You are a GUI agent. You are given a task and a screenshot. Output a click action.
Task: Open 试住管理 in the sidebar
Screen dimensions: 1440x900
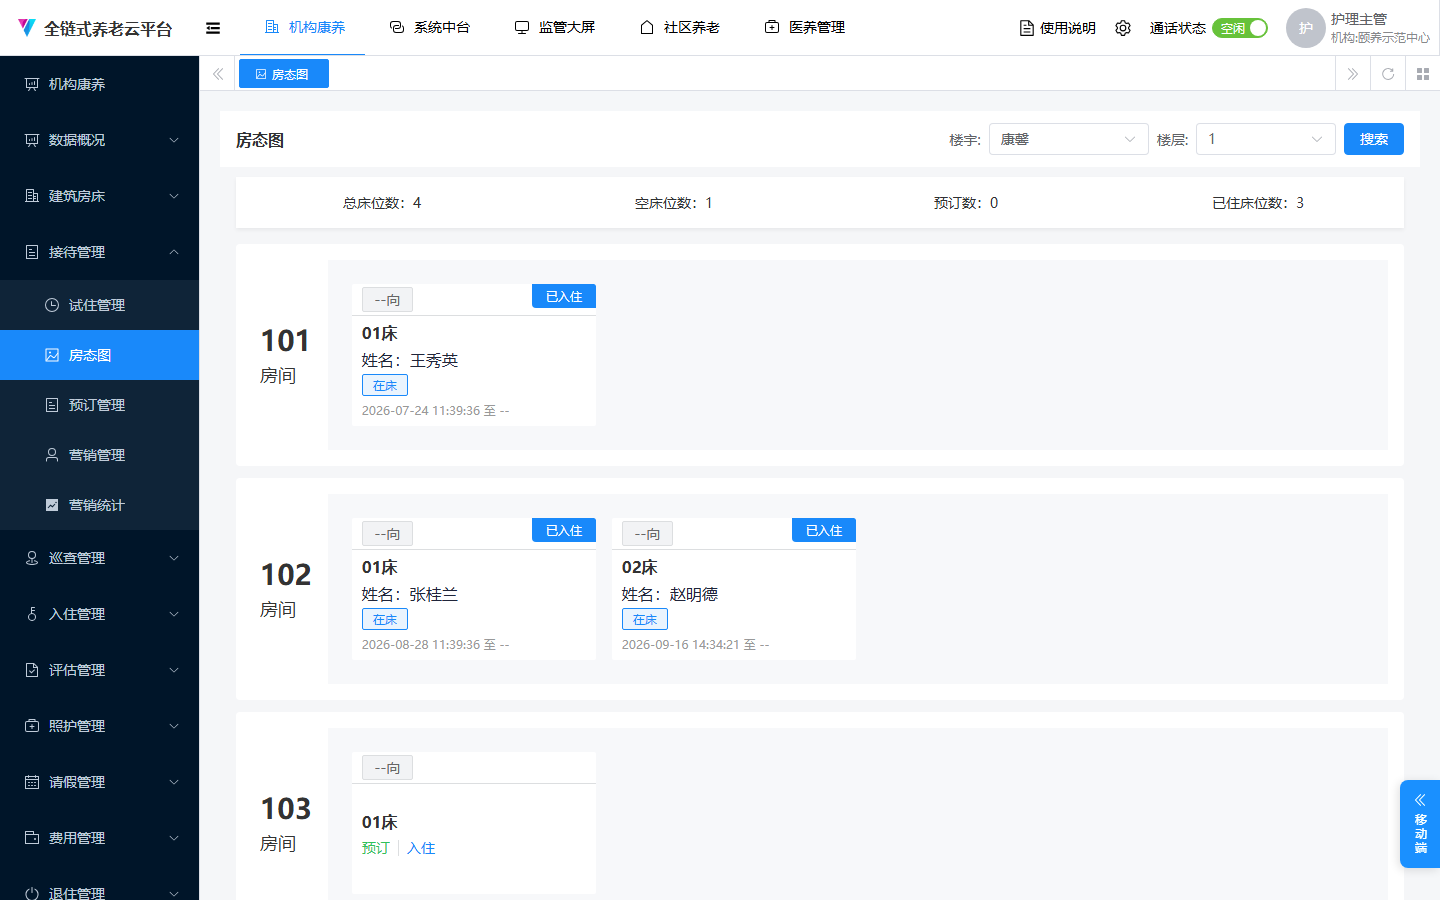coord(100,305)
